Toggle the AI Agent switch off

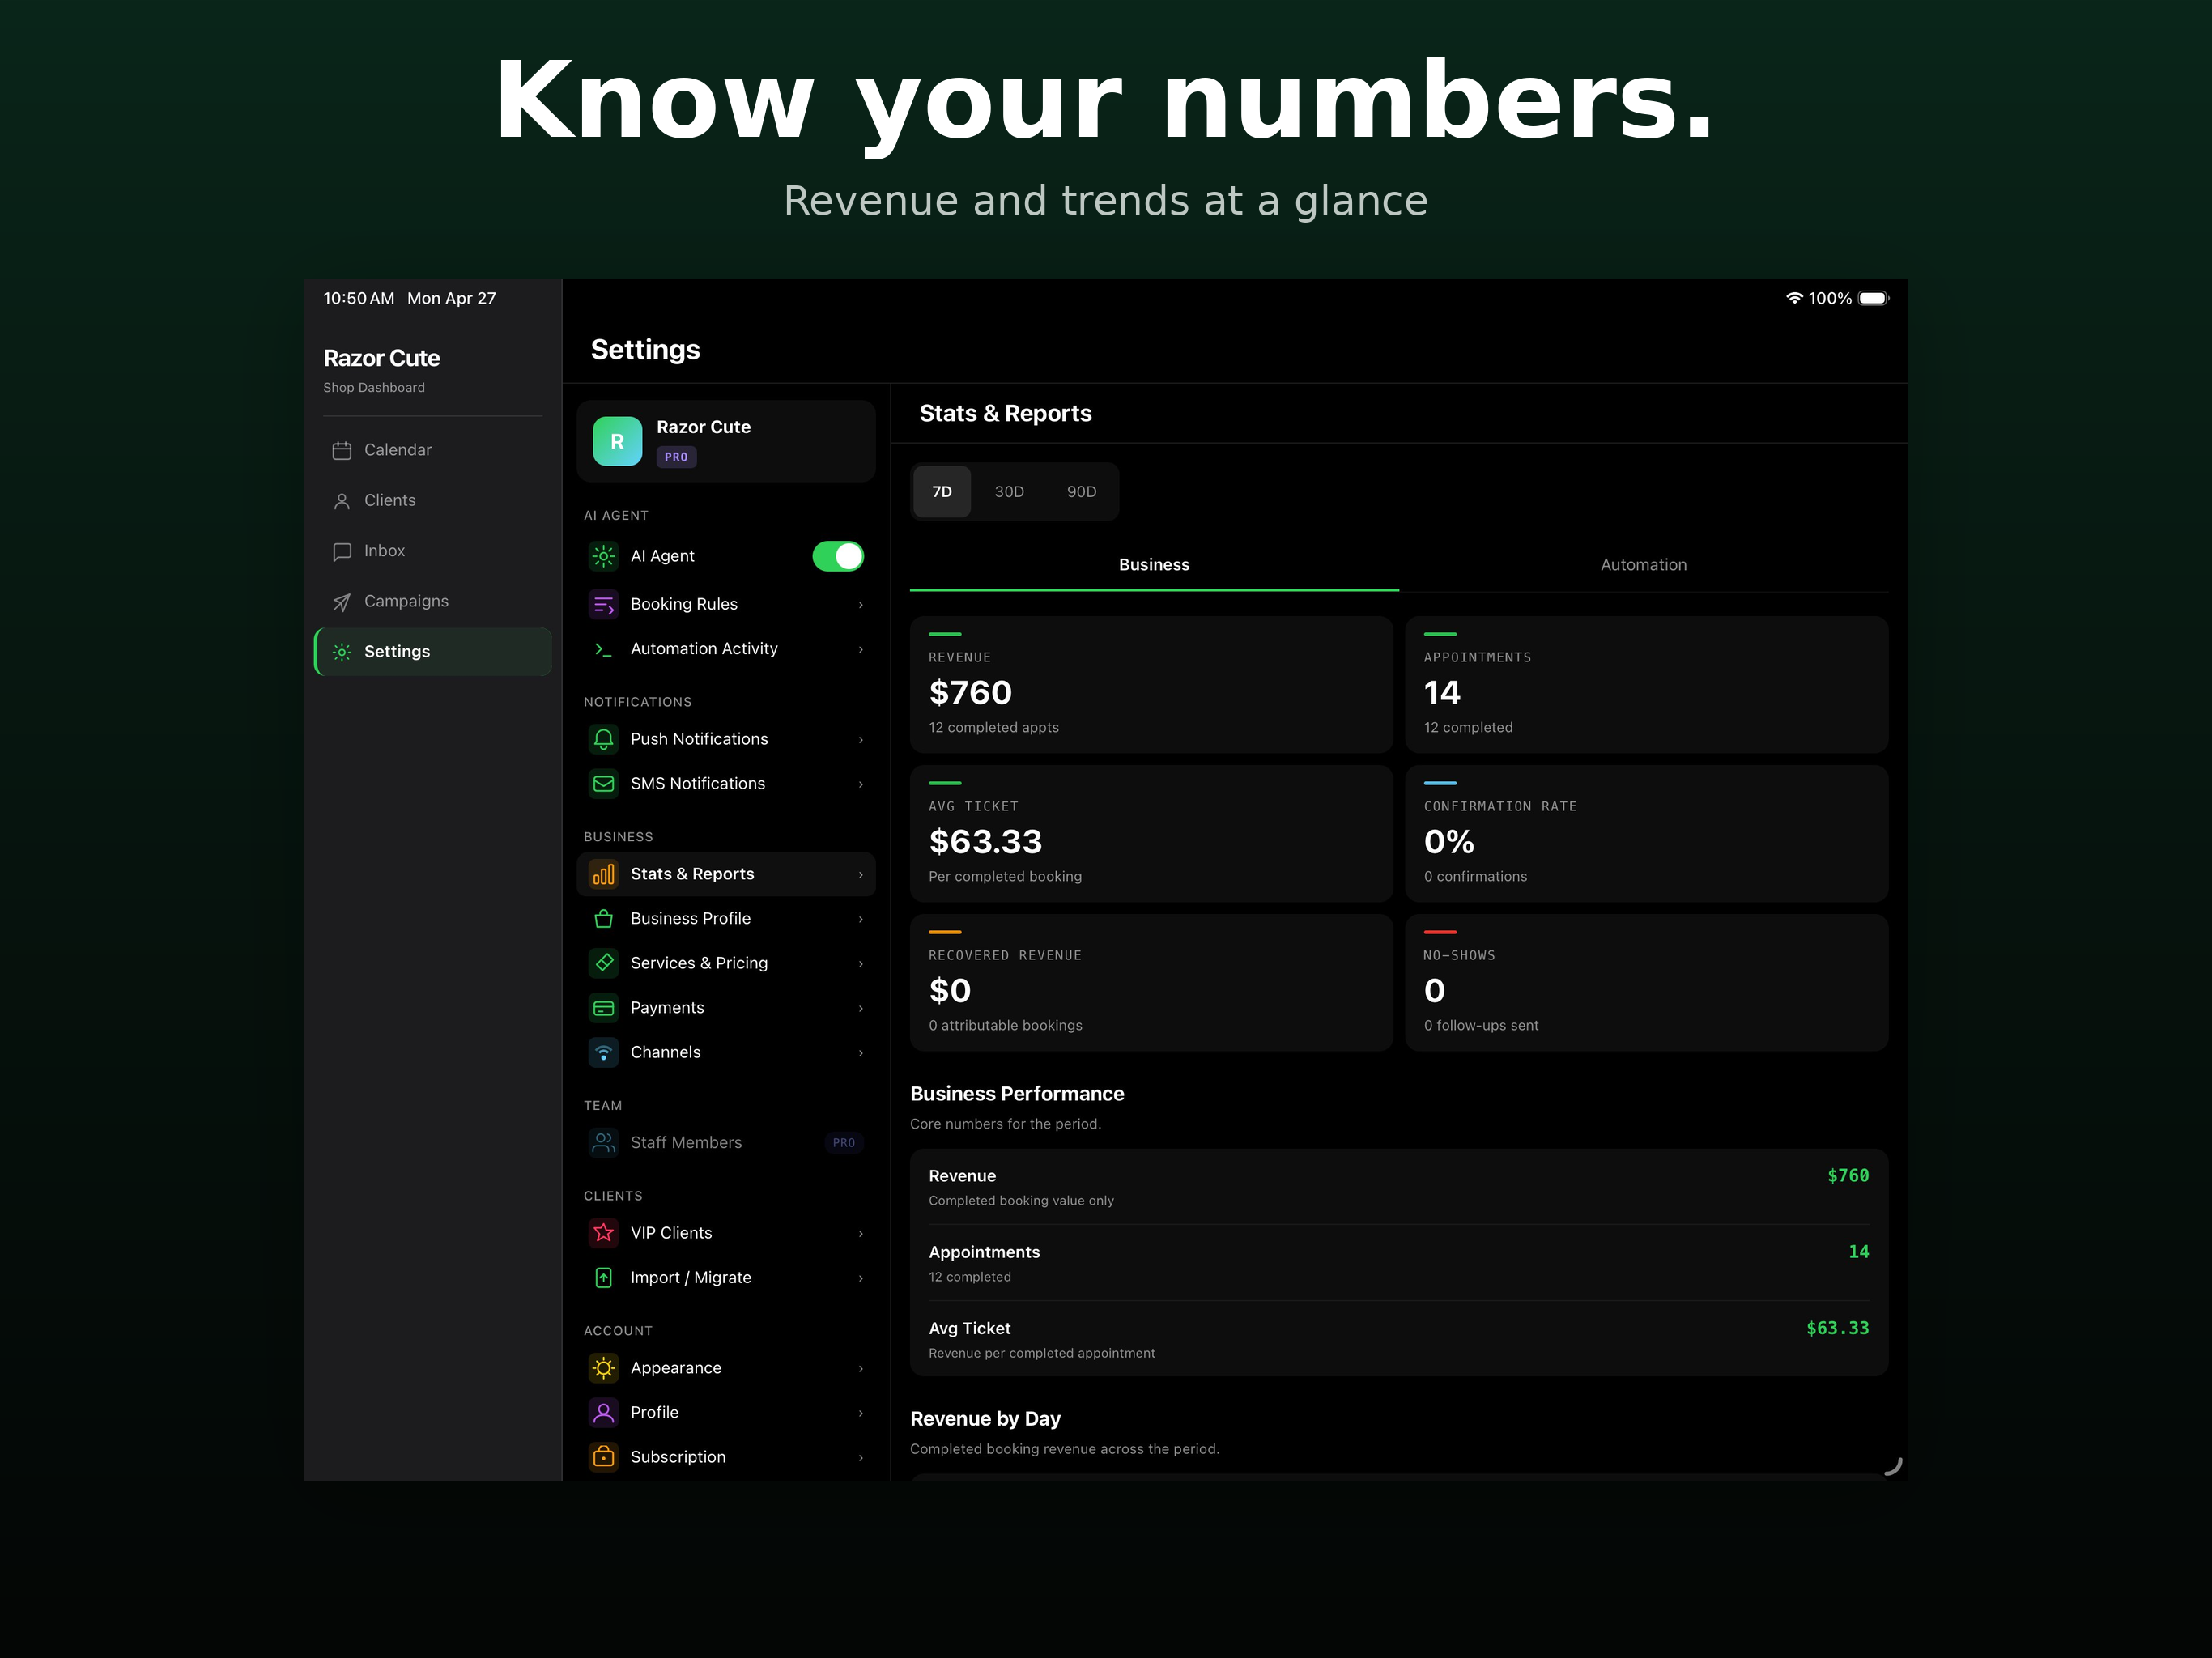point(838,556)
